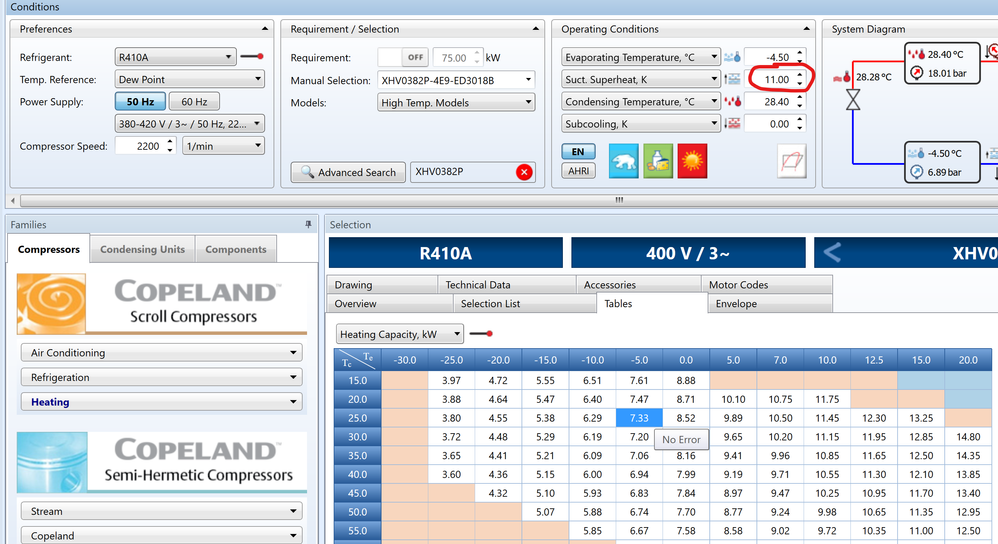Pin the Families panel

click(x=308, y=225)
